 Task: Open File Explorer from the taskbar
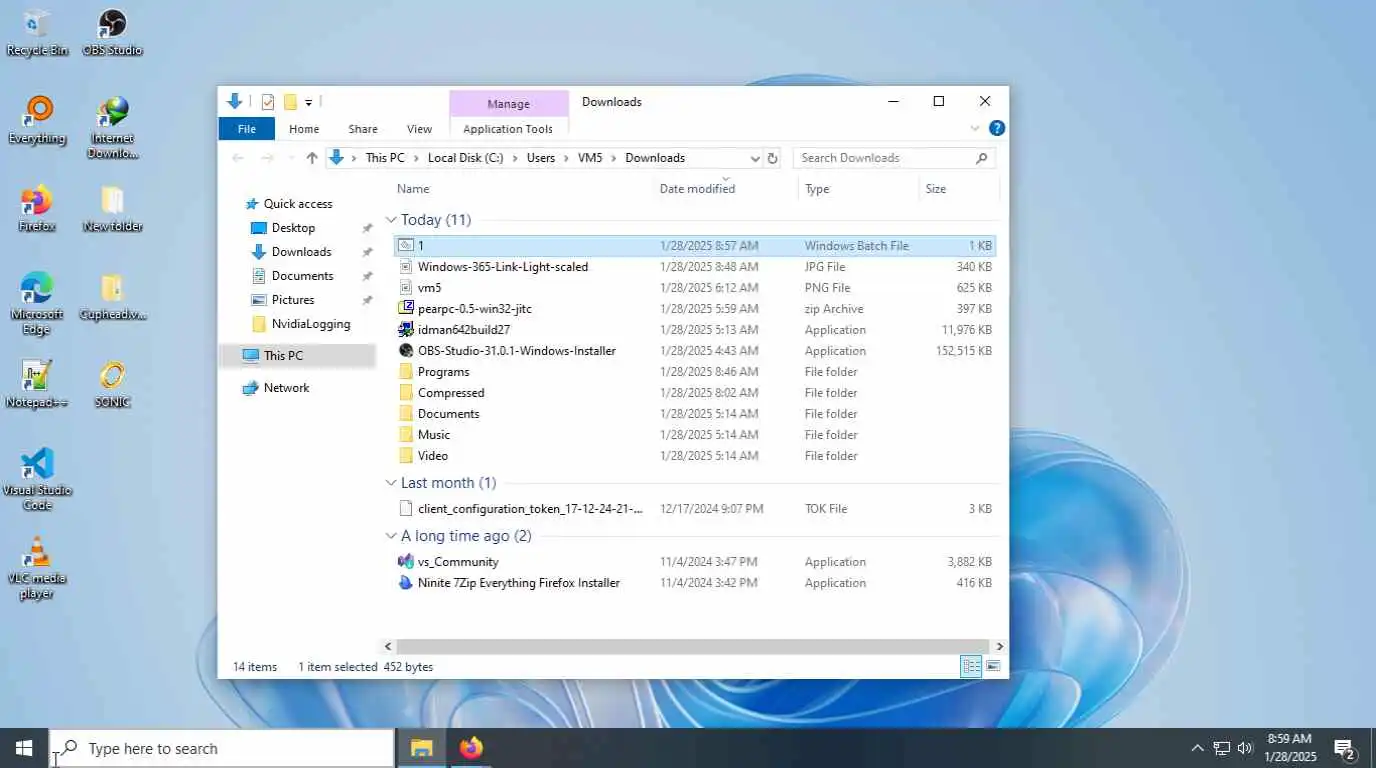(x=421, y=748)
